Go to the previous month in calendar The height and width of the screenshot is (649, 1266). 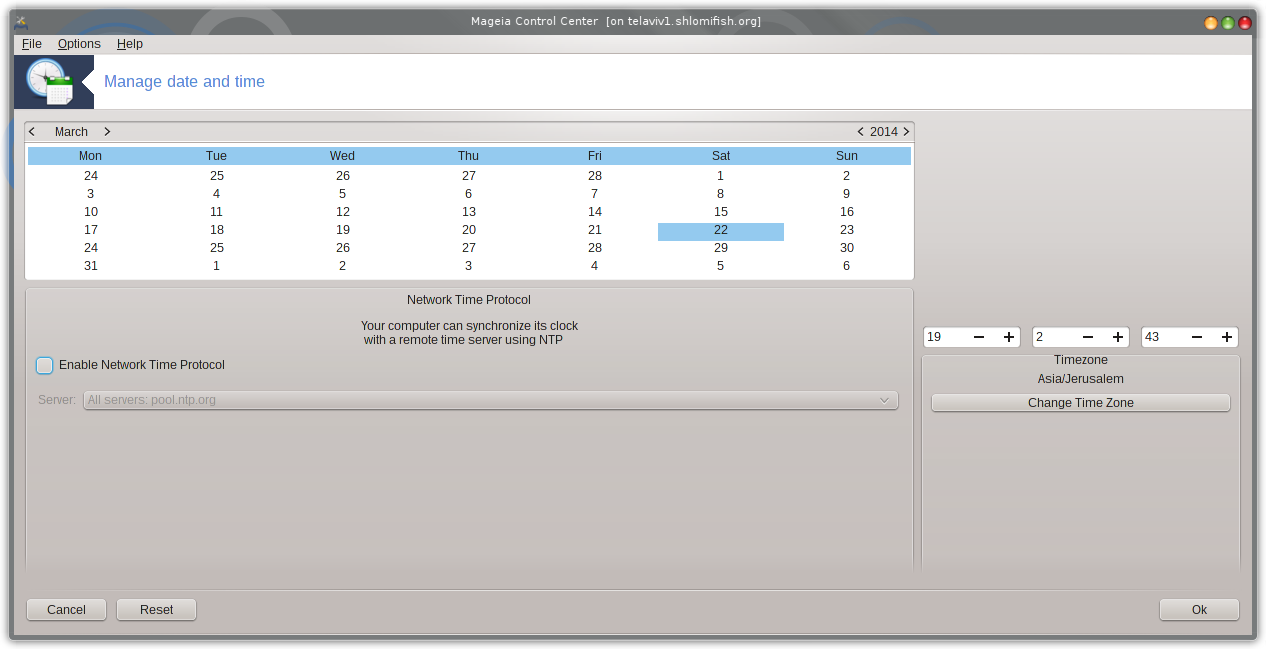(x=32, y=132)
